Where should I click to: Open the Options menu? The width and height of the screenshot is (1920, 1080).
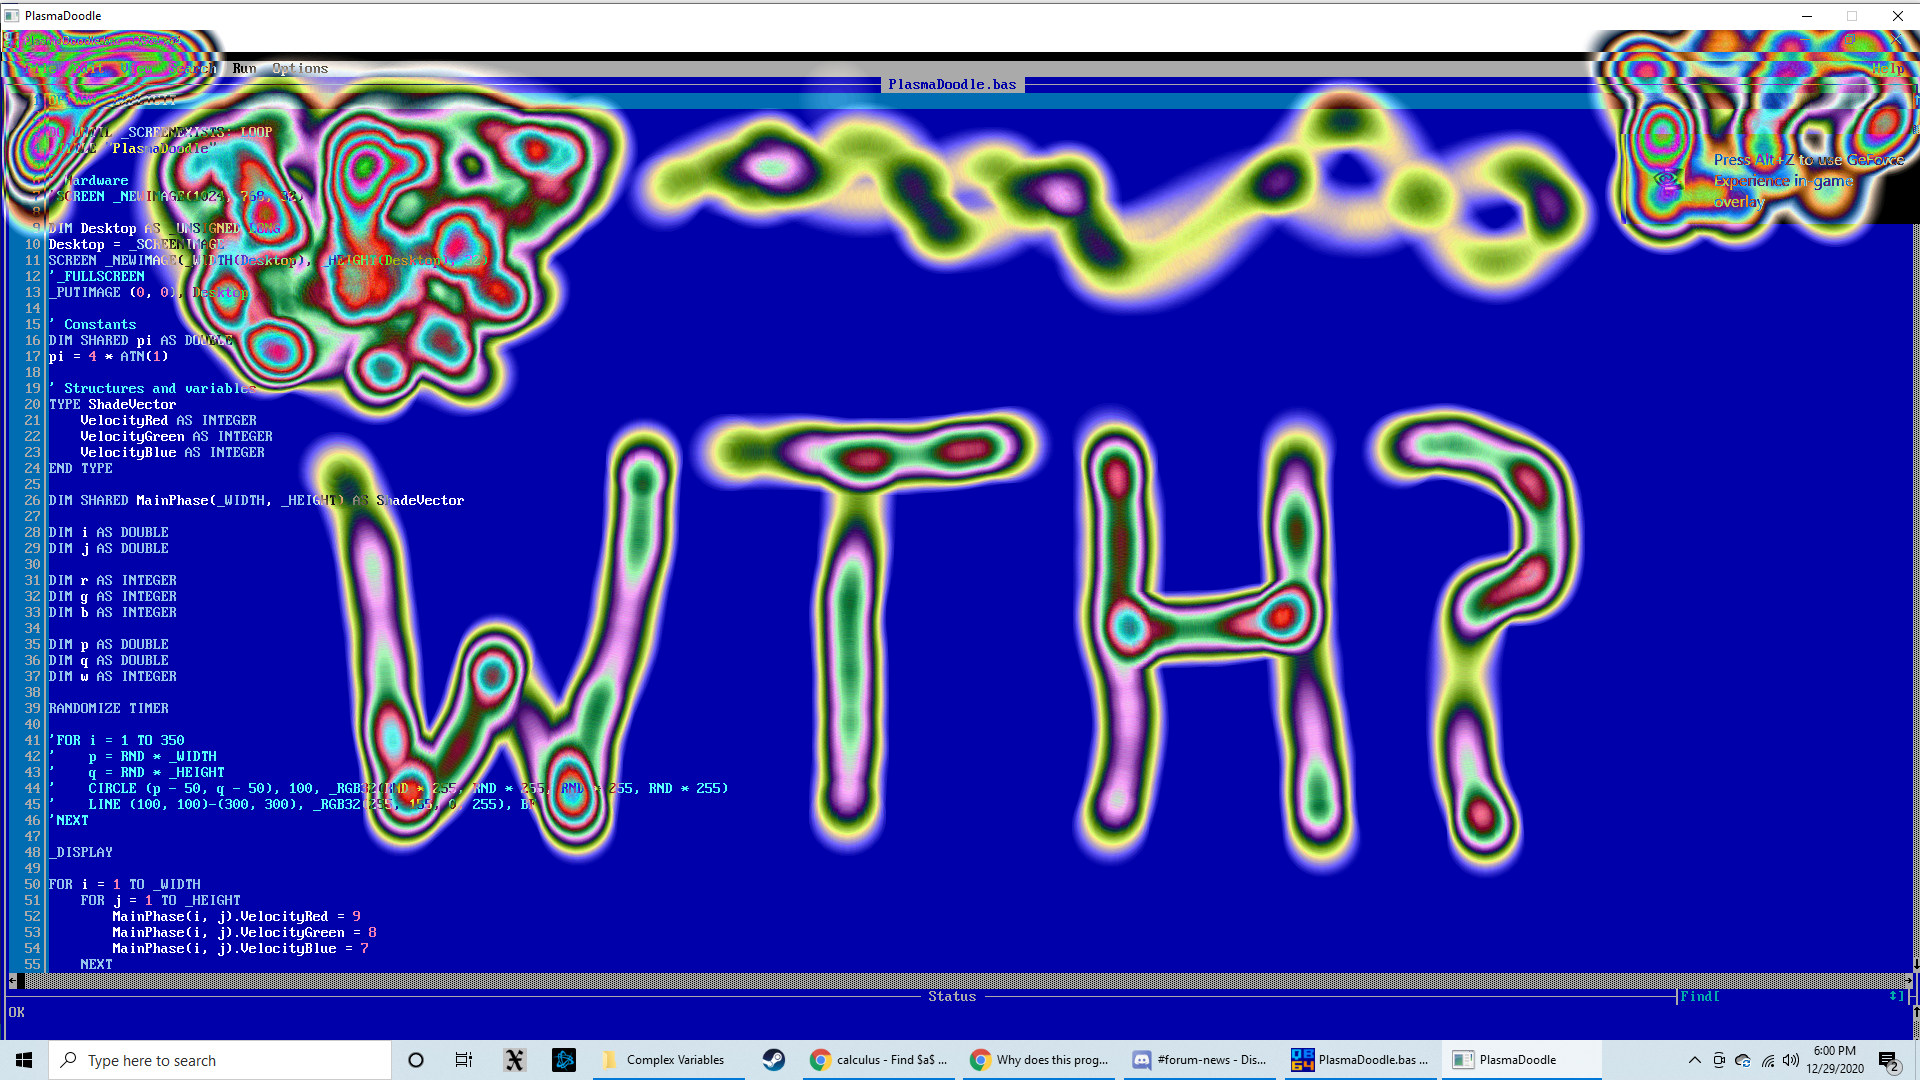300,69
